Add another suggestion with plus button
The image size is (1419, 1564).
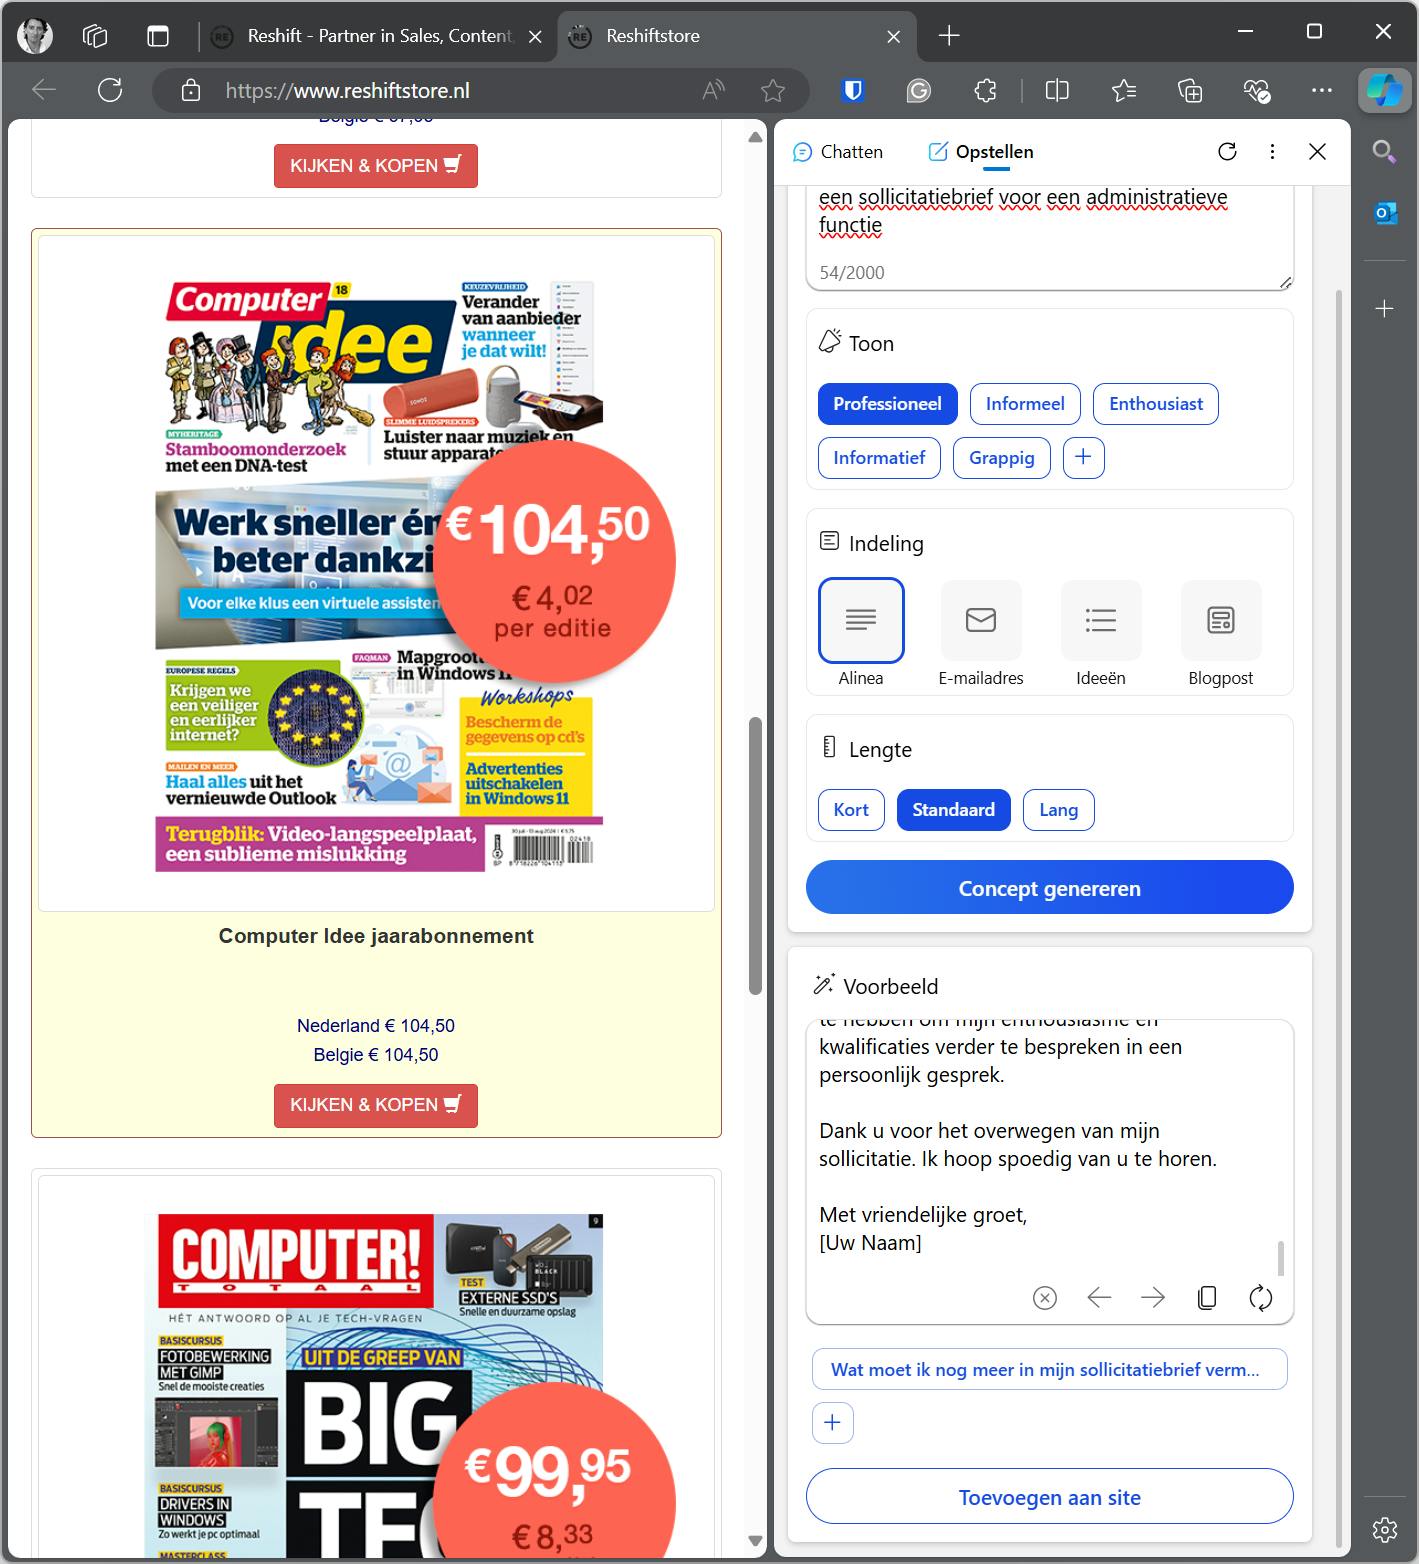click(x=832, y=1423)
